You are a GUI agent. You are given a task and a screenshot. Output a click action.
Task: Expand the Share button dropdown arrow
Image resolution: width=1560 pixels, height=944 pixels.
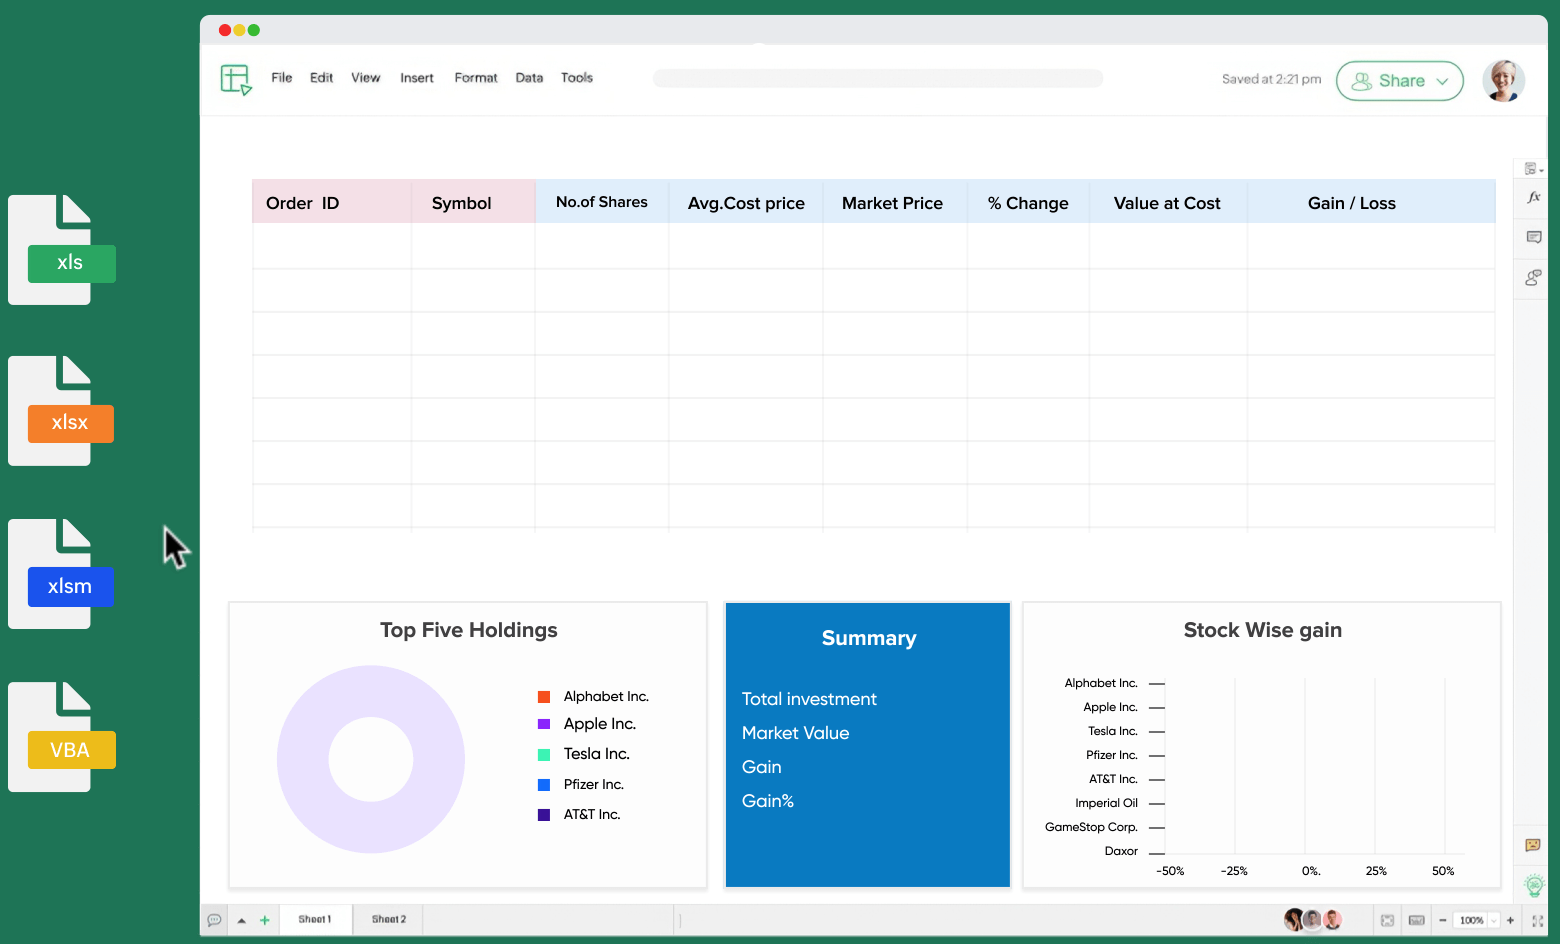click(1442, 81)
